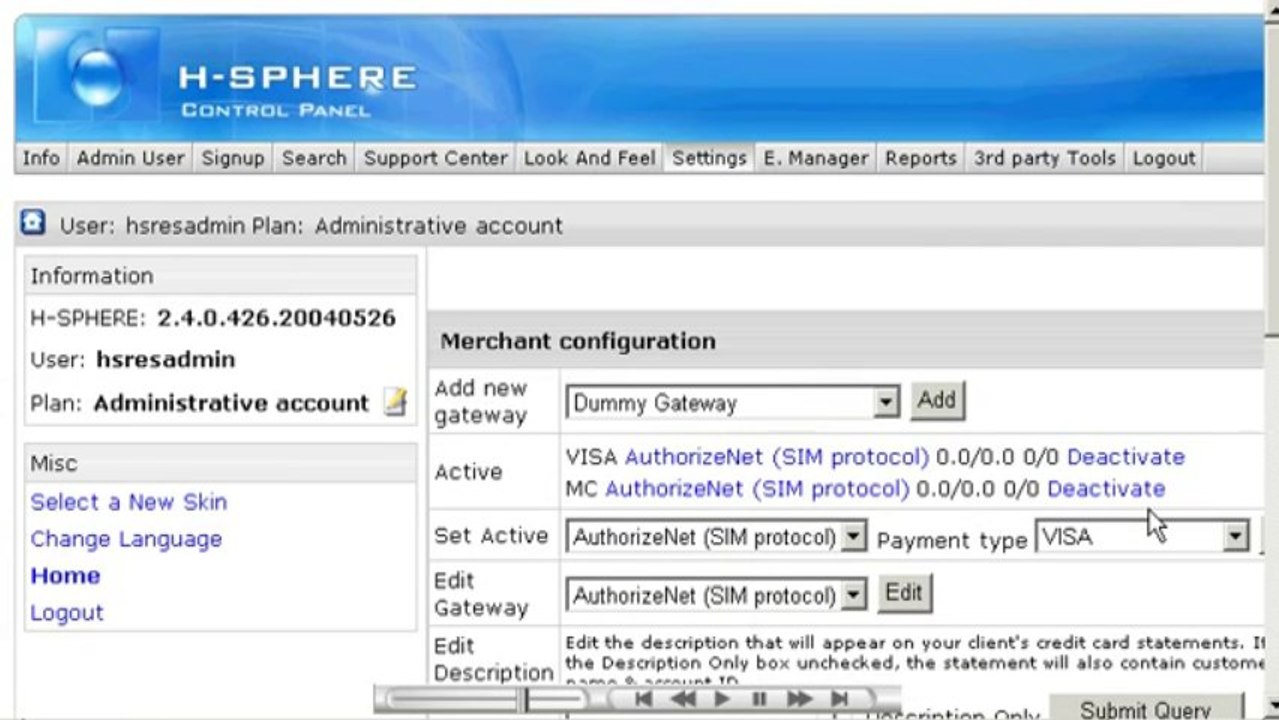The height and width of the screenshot is (720, 1279).
Task: Click the Misc panel header
Action: 220,464
